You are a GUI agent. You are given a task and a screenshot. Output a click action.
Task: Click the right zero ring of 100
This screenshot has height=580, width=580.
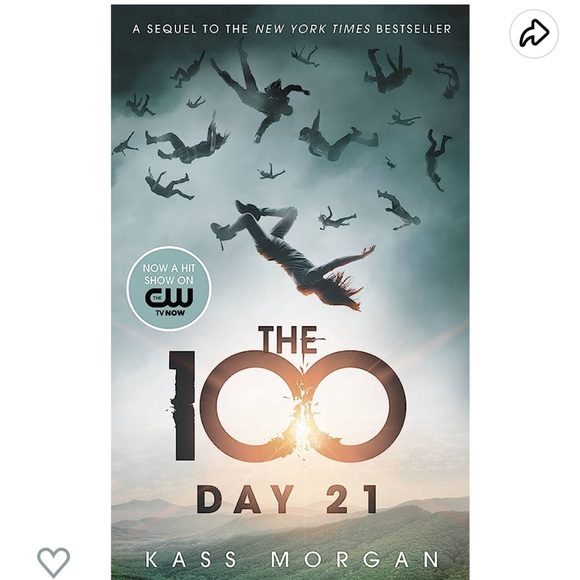[x=354, y=406]
